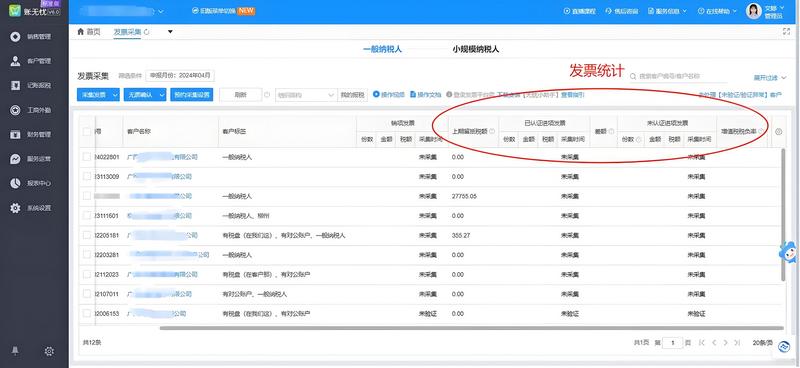Click the horizontal scrollbar under the table
This screenshot has width=800, height=368.
(472, 328)
